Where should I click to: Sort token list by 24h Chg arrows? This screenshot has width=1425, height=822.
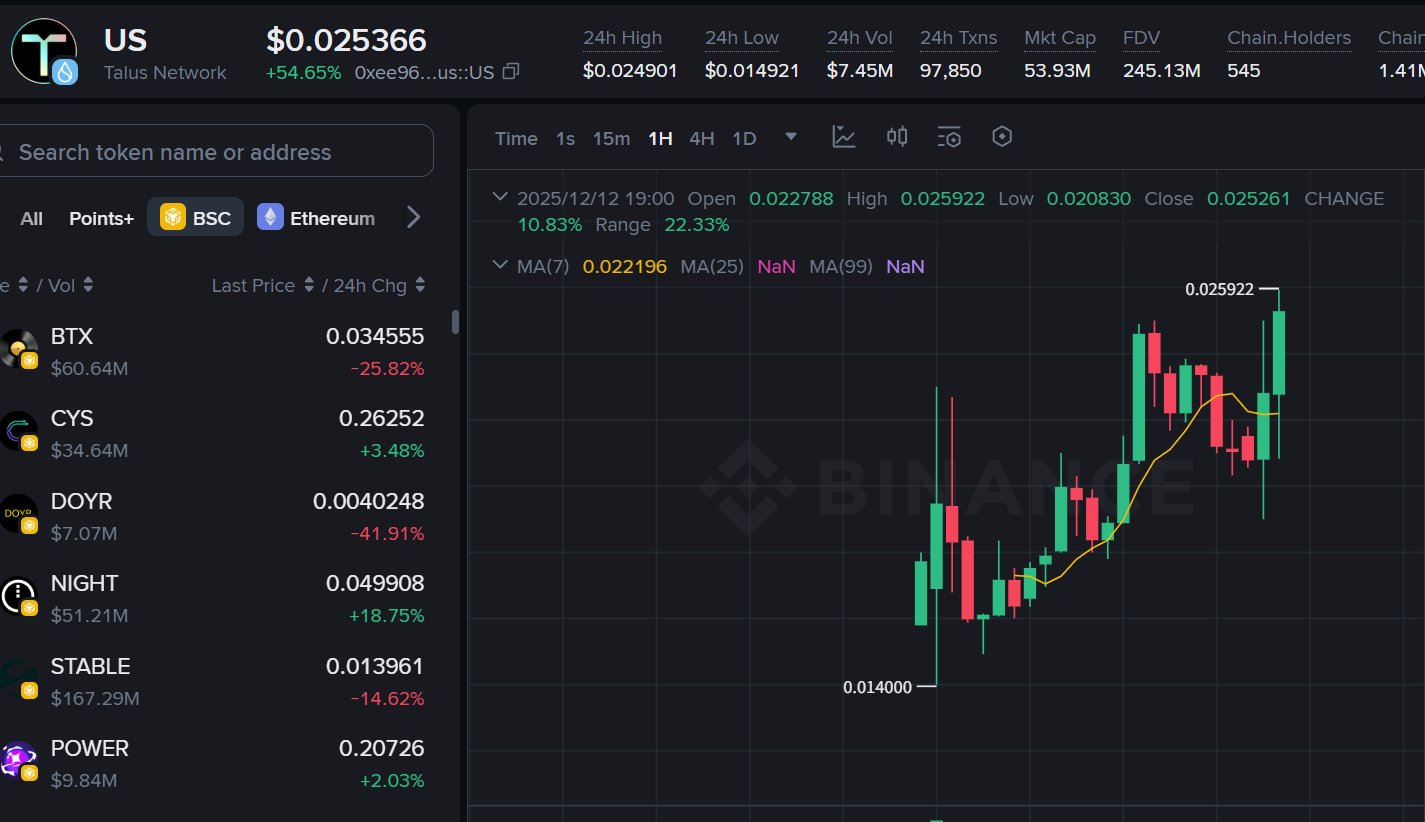pyautogui.click(x=420, y=285)
